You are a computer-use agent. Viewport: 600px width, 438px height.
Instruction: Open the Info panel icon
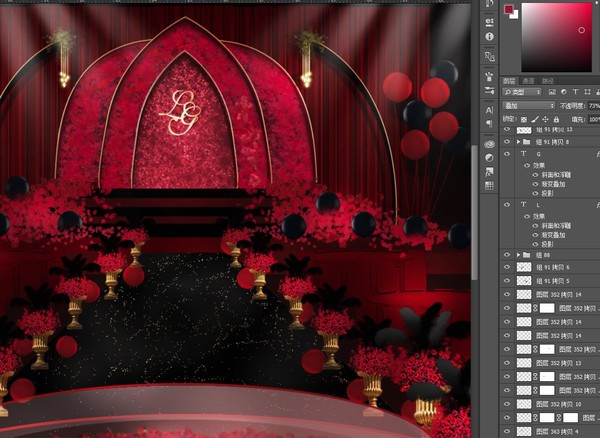[x=489, y=37]
